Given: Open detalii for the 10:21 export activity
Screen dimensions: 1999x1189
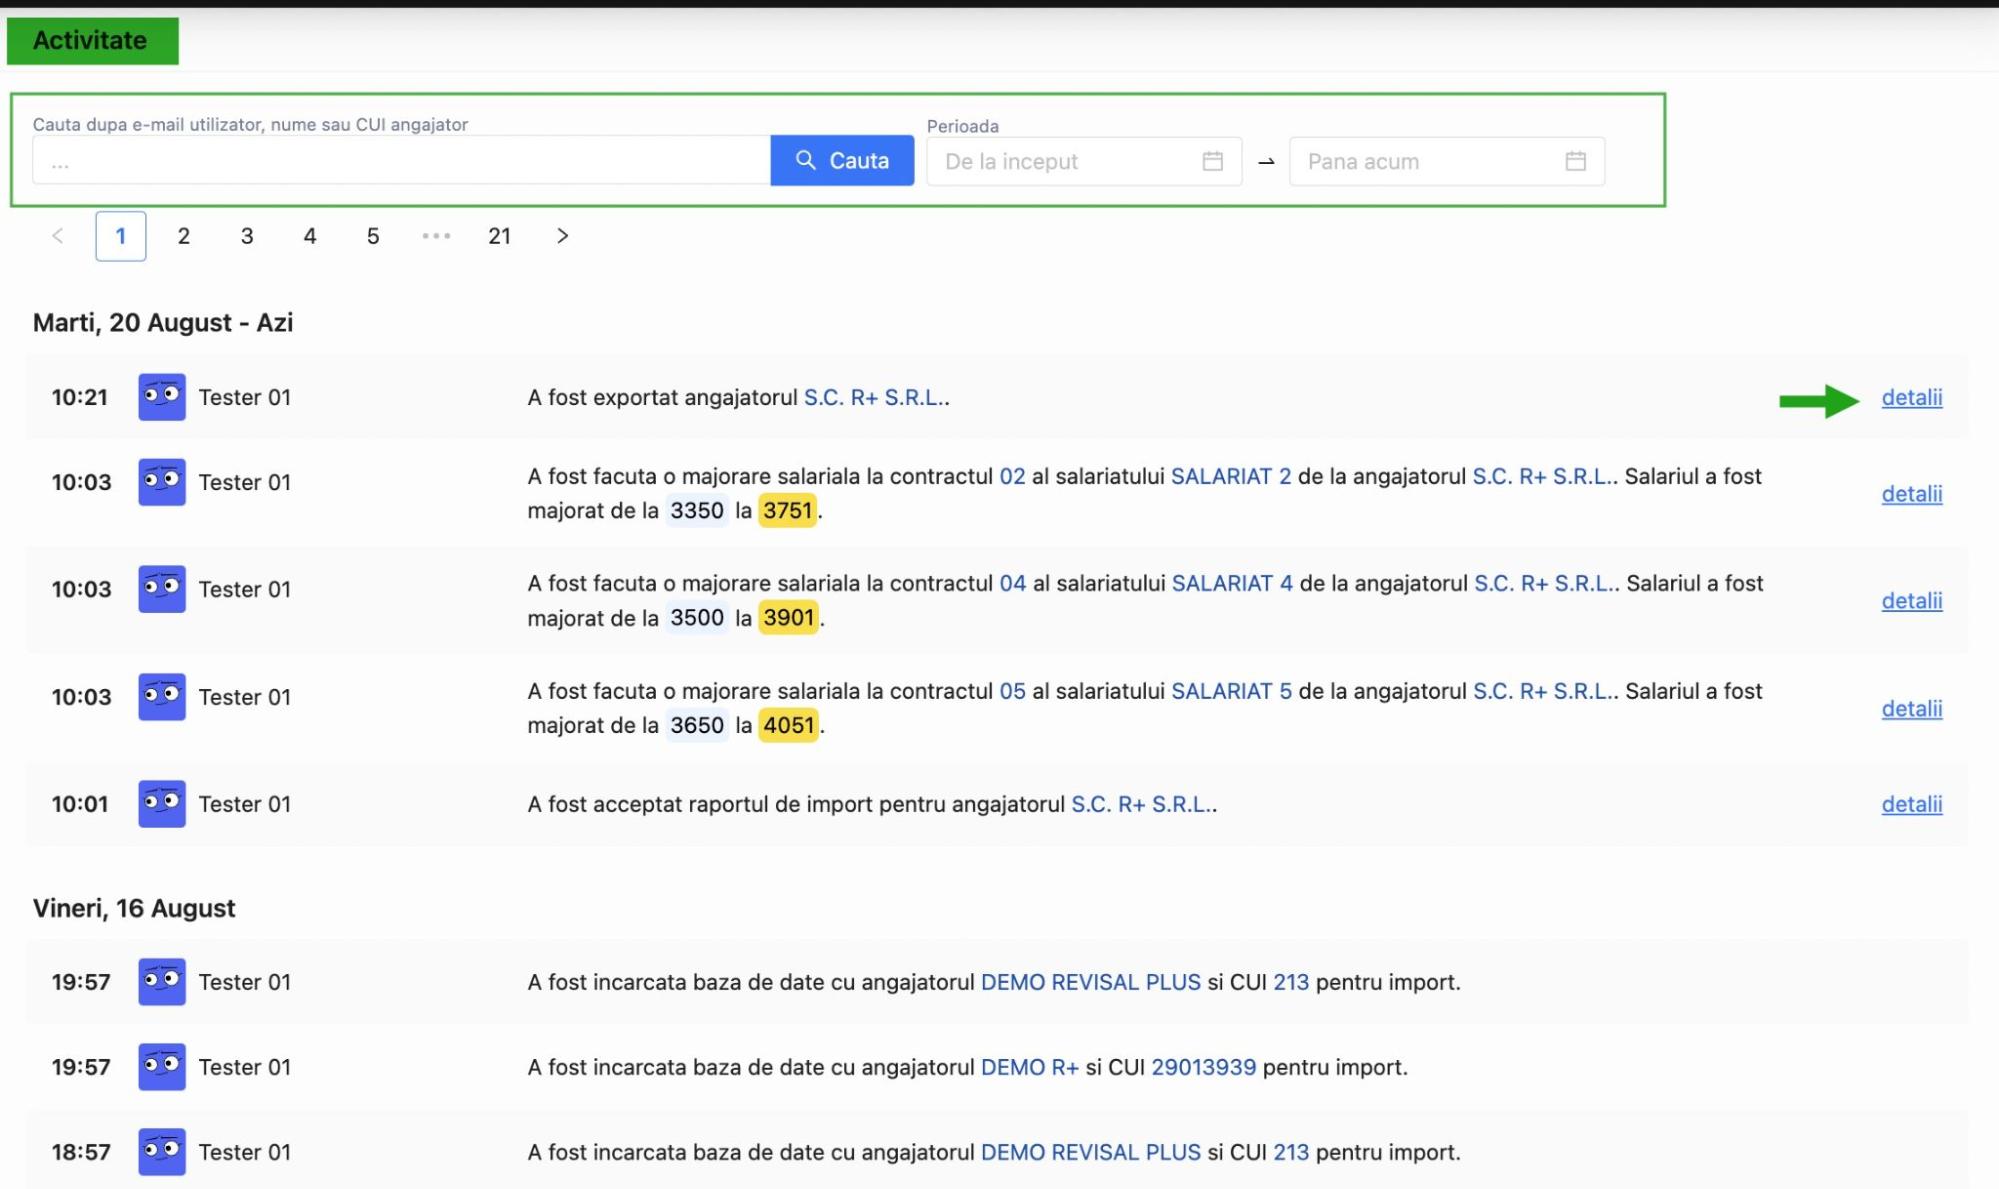Looking at the screenshot, I should pos(1911,396).
